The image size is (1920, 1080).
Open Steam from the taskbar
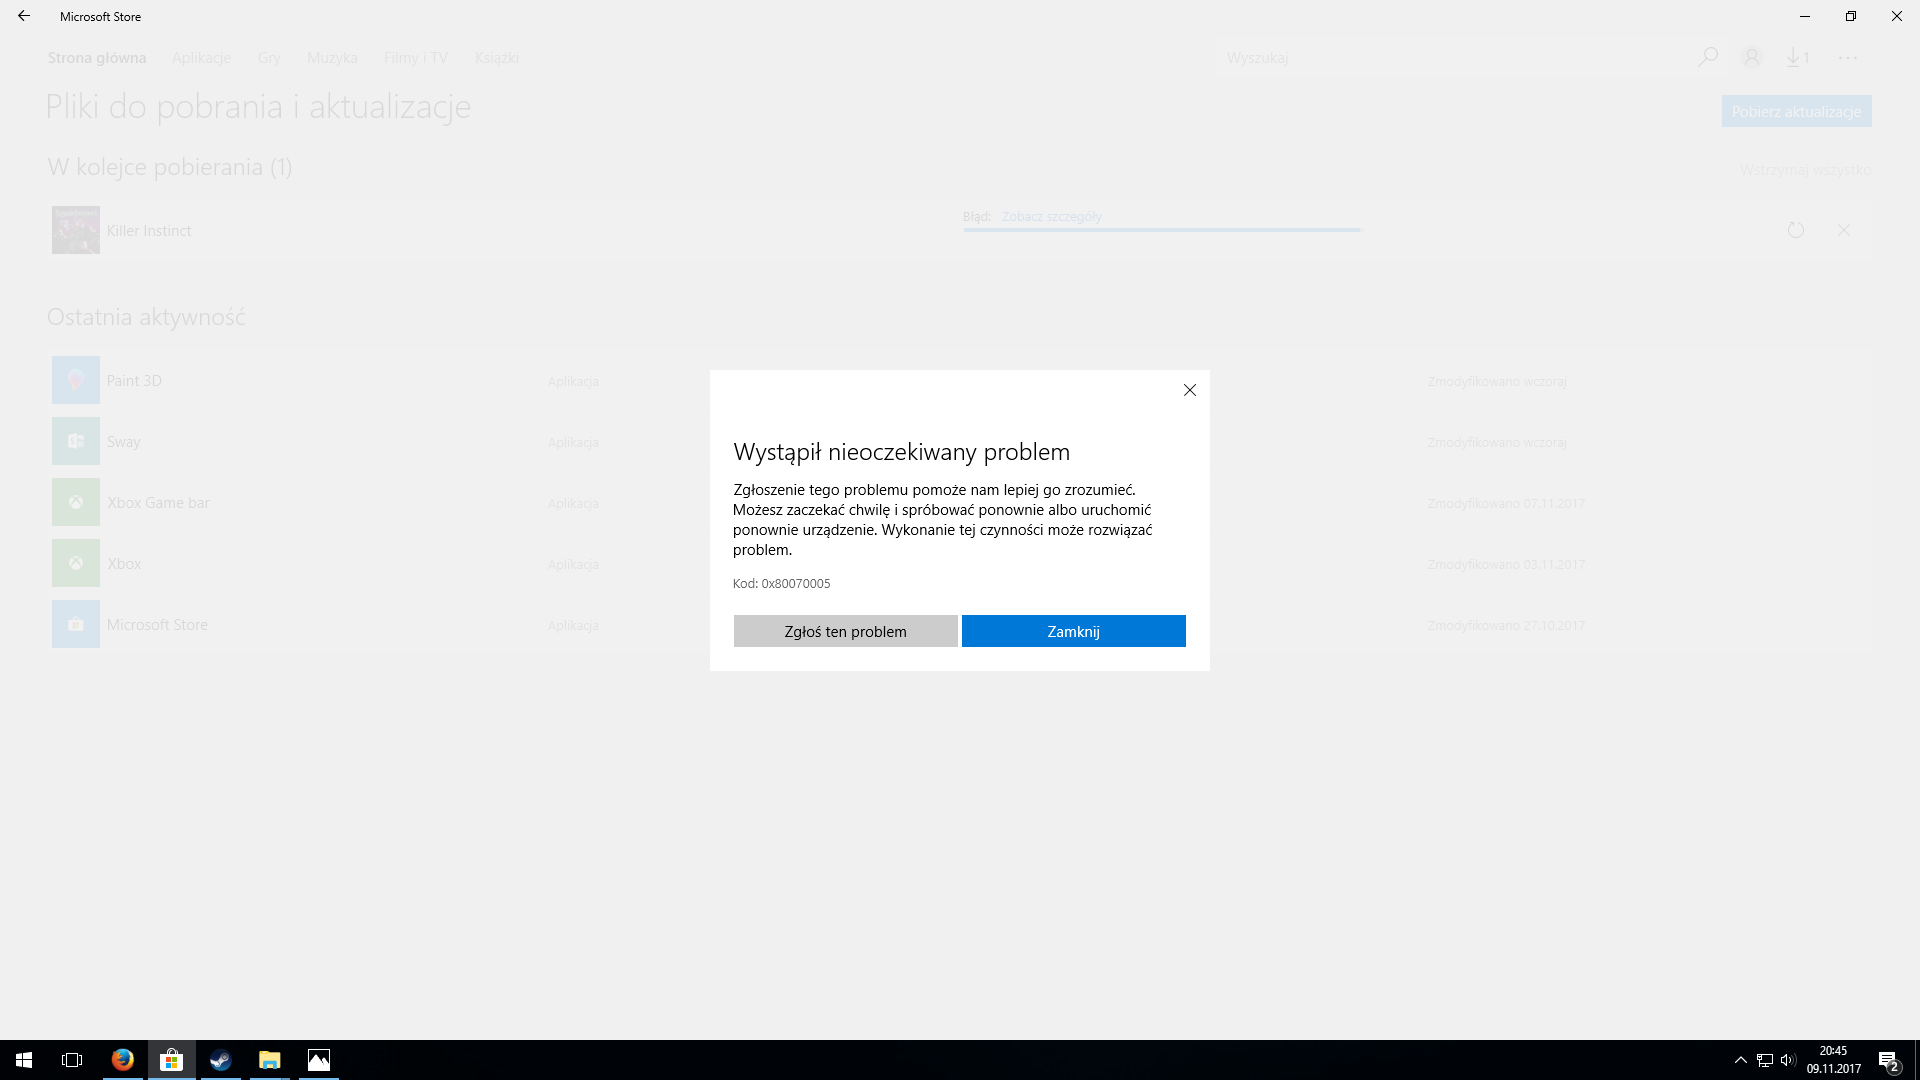(220, 1060)
